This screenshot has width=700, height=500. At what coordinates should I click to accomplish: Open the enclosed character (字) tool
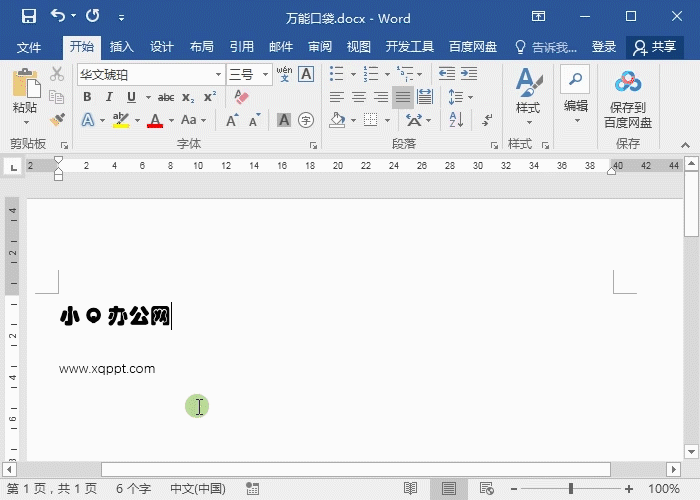tap(306, 120)
